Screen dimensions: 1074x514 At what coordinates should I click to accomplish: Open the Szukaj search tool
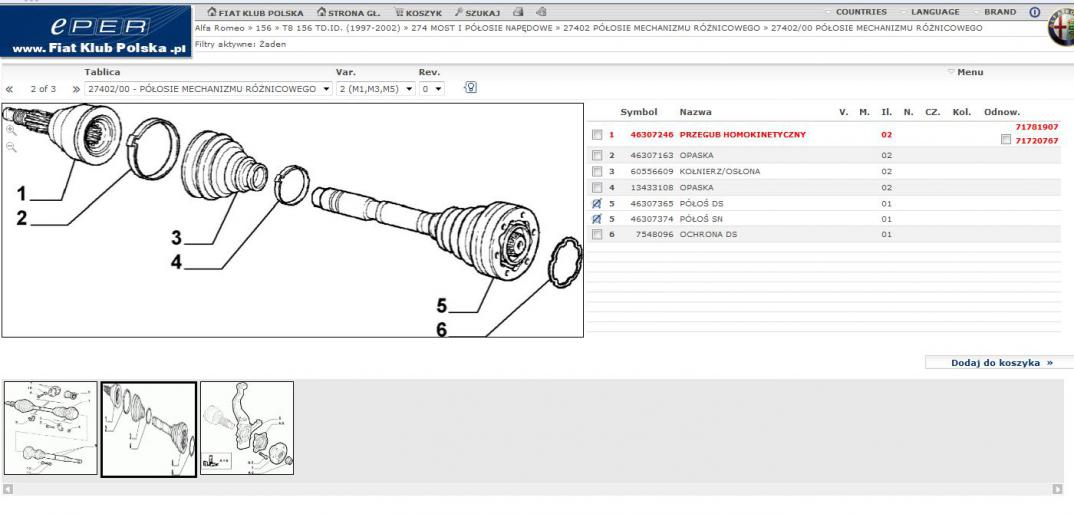tap(477, 12)
